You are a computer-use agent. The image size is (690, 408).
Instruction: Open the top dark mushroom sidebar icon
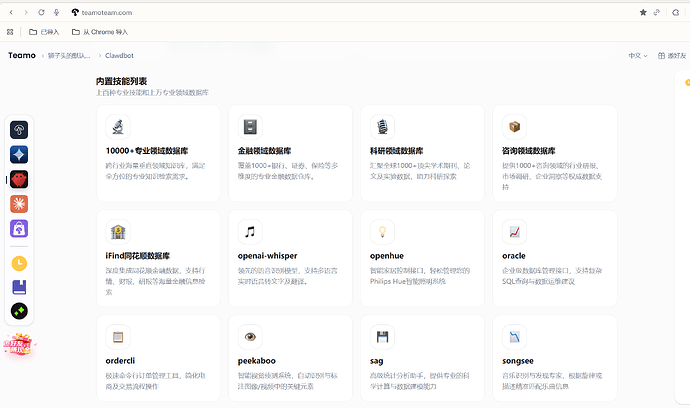pos(19,130)
